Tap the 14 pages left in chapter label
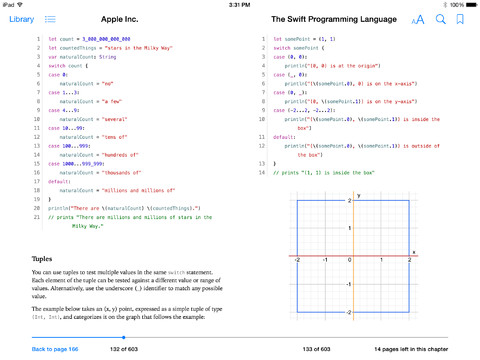Image resolution: width=480 pixels, height=360 pixels. point(411,349)
